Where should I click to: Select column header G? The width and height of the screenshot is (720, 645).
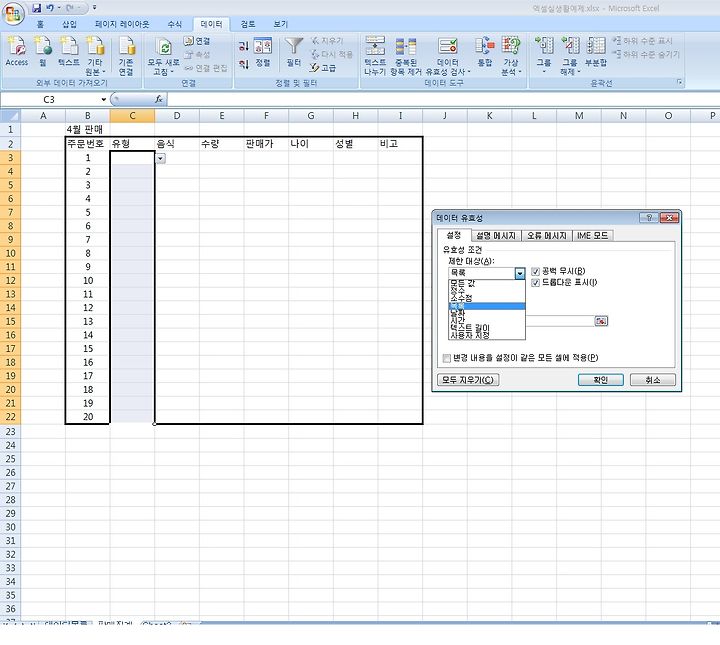click(x=311, y=116)
